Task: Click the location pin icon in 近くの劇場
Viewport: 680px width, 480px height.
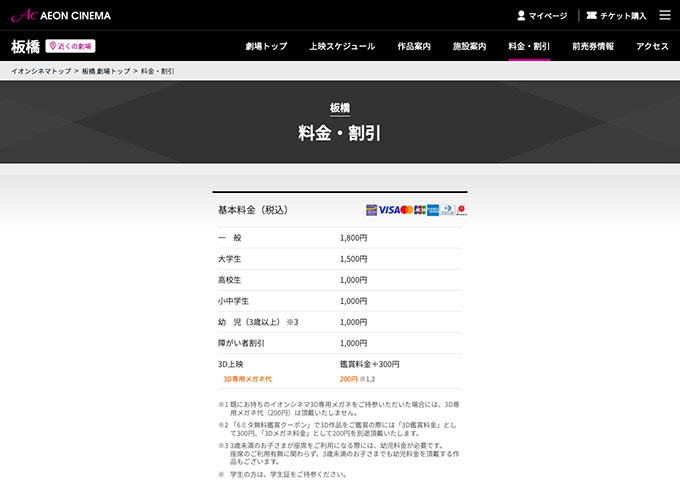Action: pyautogui.click(x=53, y=46)
